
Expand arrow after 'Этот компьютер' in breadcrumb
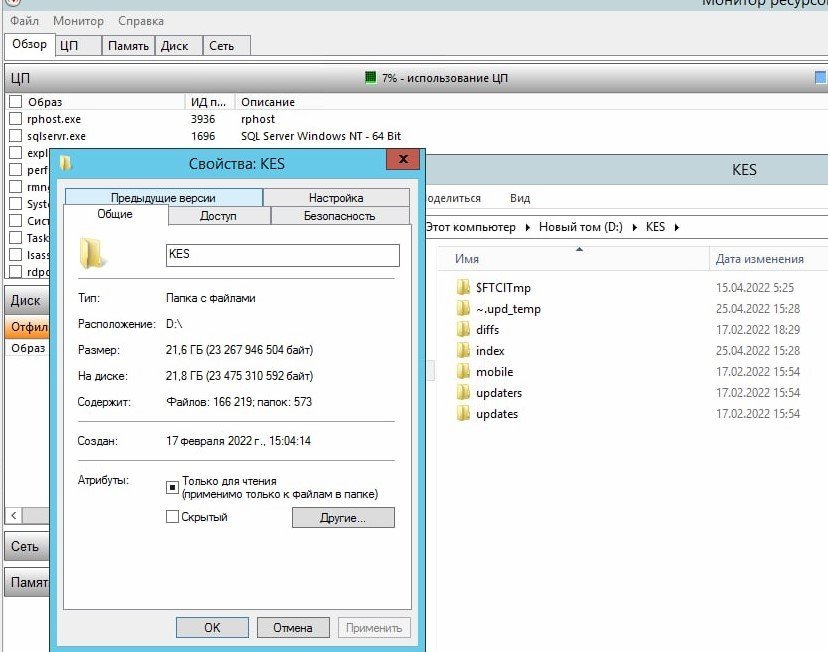527,227
